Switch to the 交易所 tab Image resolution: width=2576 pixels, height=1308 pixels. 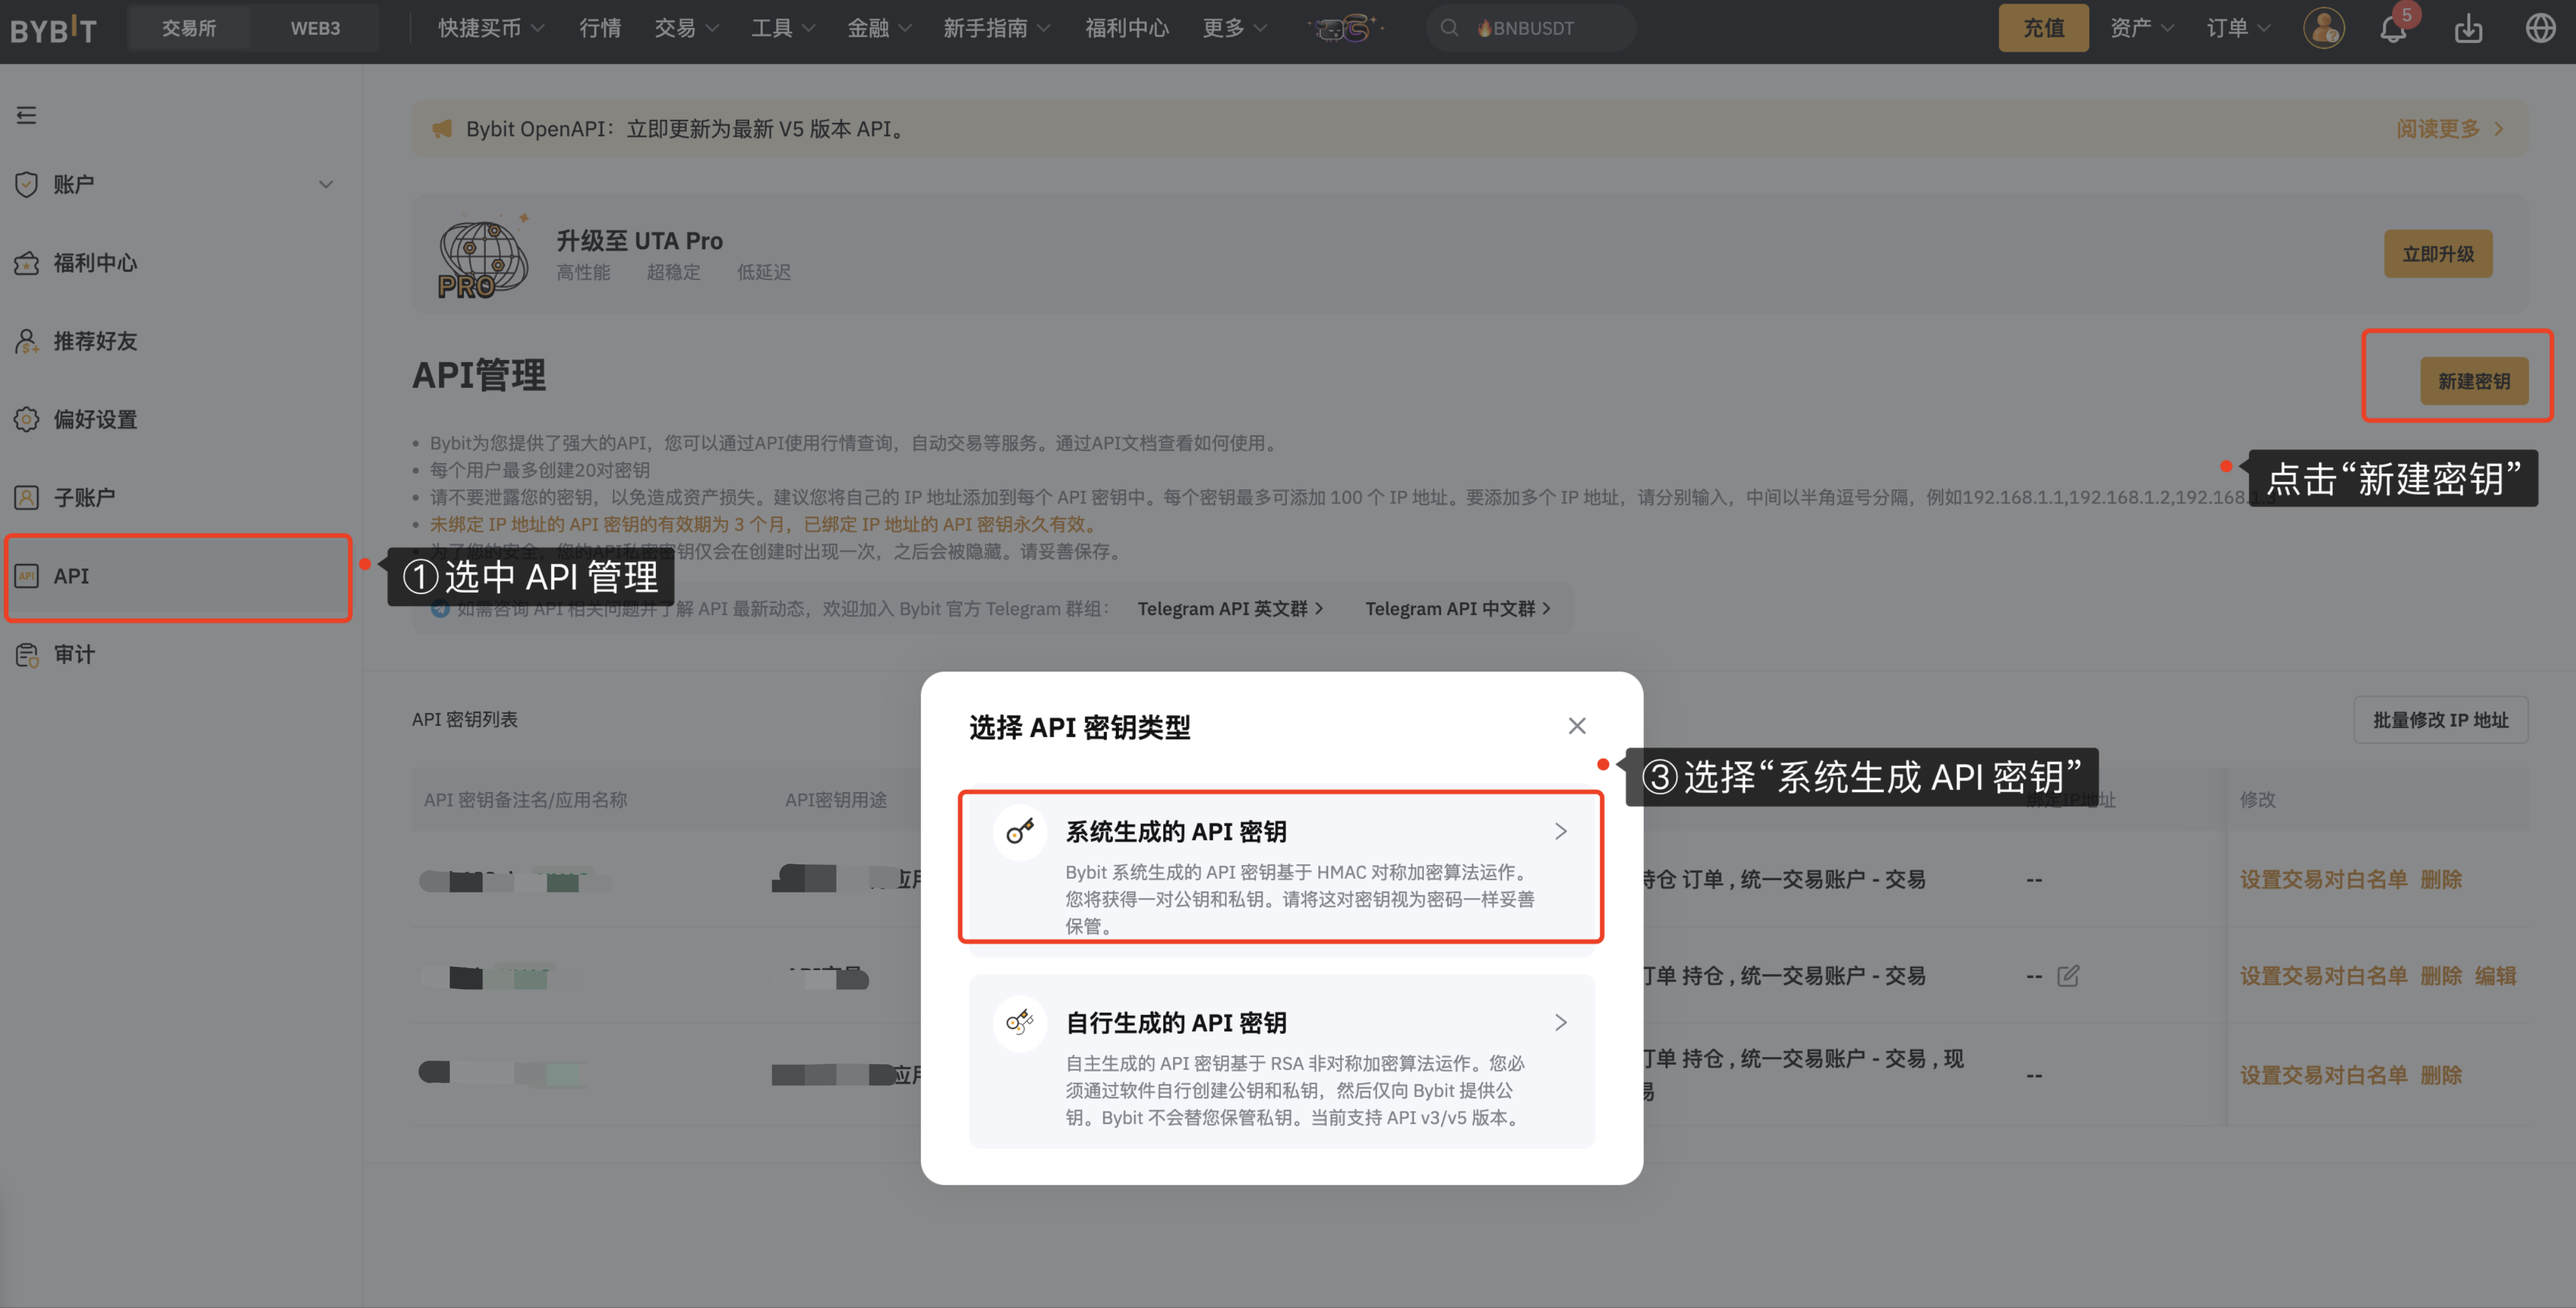point(189,28)
